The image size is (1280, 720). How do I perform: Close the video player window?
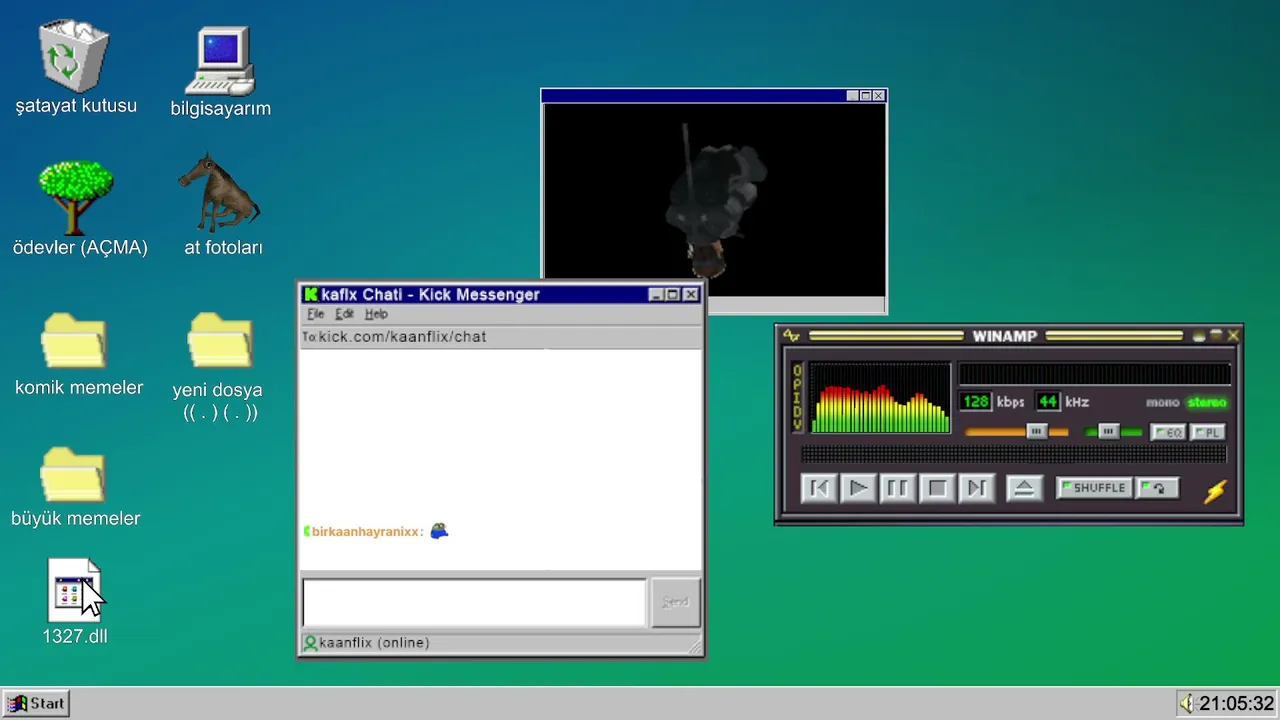(879, 96)
